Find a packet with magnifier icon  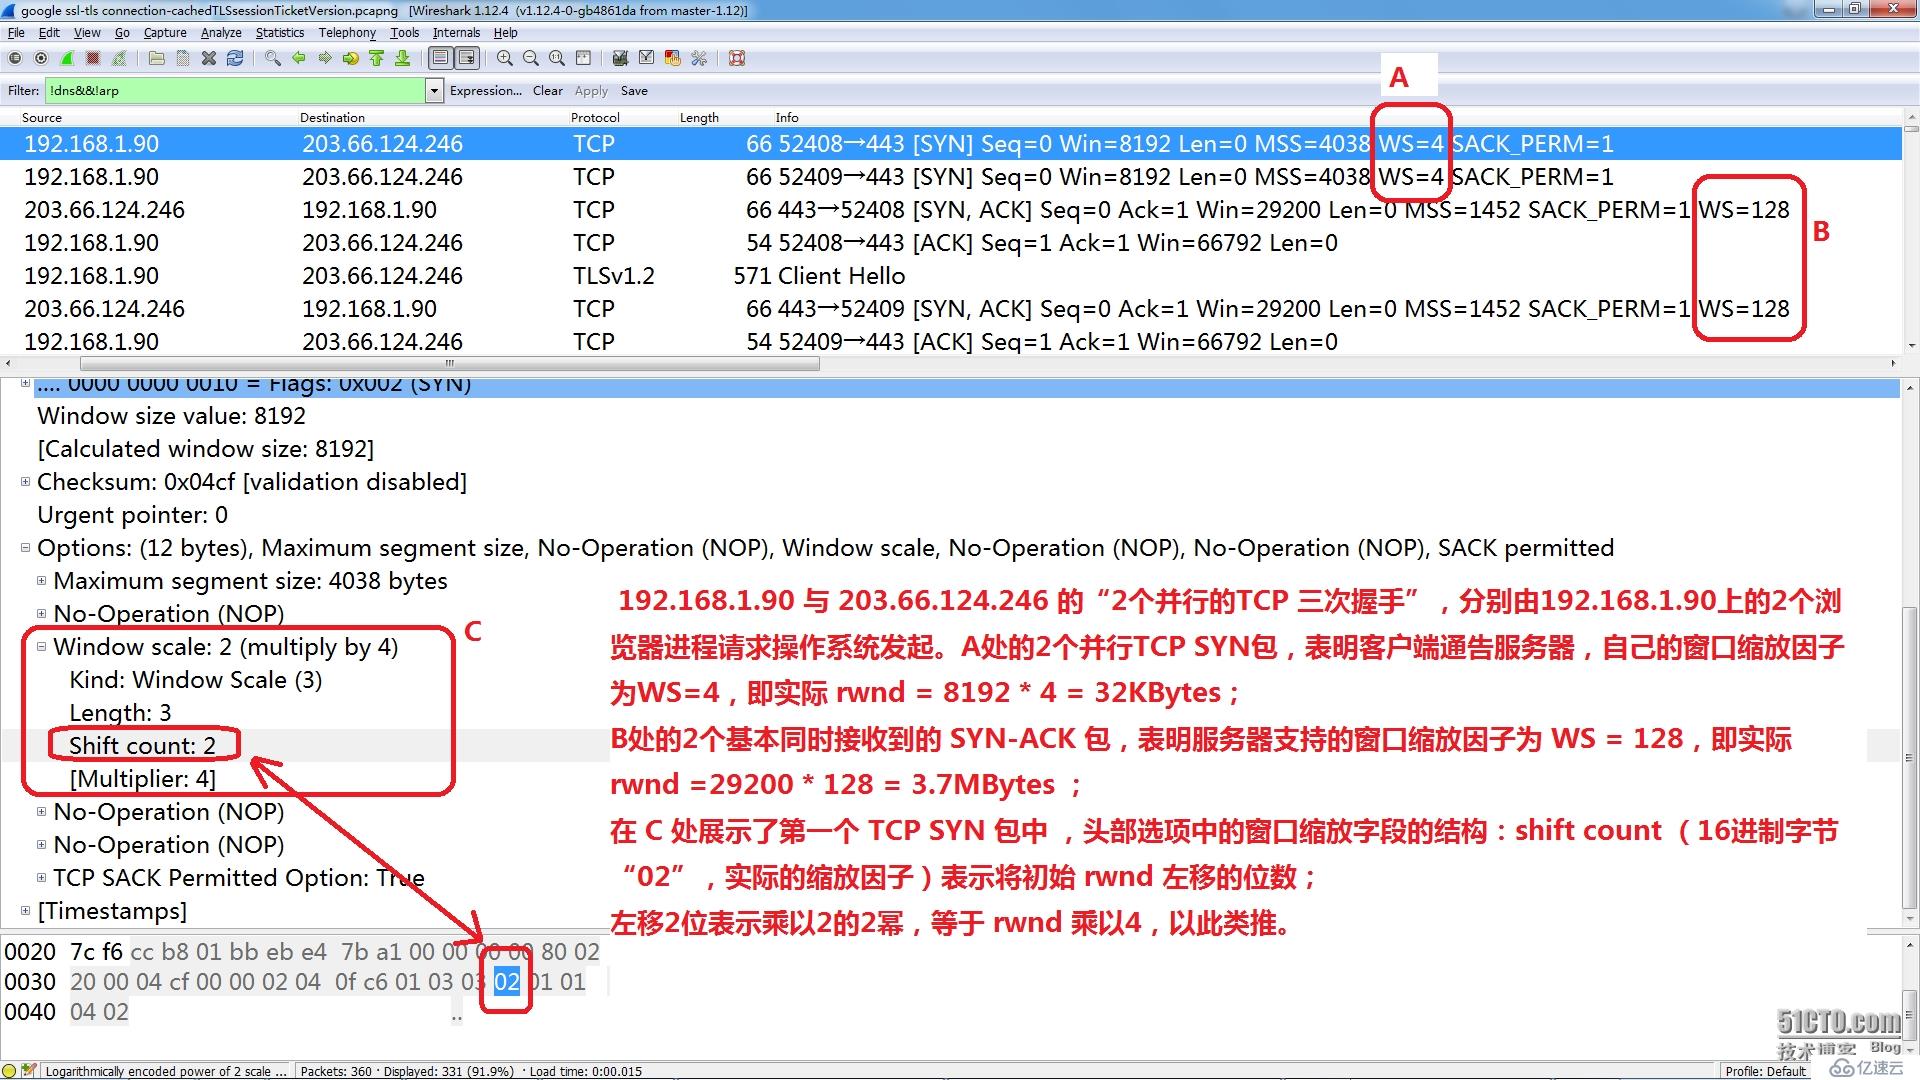click(272, 58)
